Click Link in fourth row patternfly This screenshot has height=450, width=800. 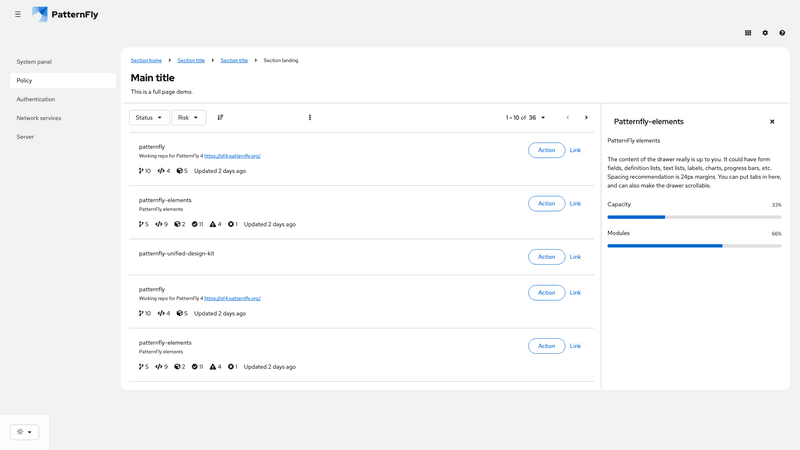(575, 292)
